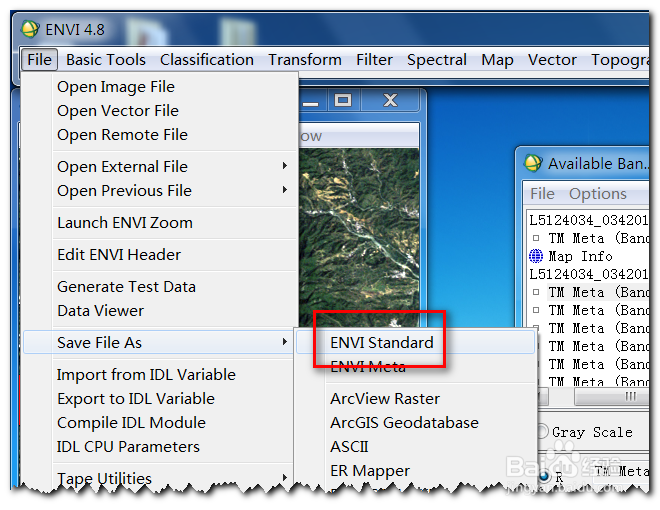660x510 pixels.
Task: Select the R band radio button
Action: click(544, 476)
